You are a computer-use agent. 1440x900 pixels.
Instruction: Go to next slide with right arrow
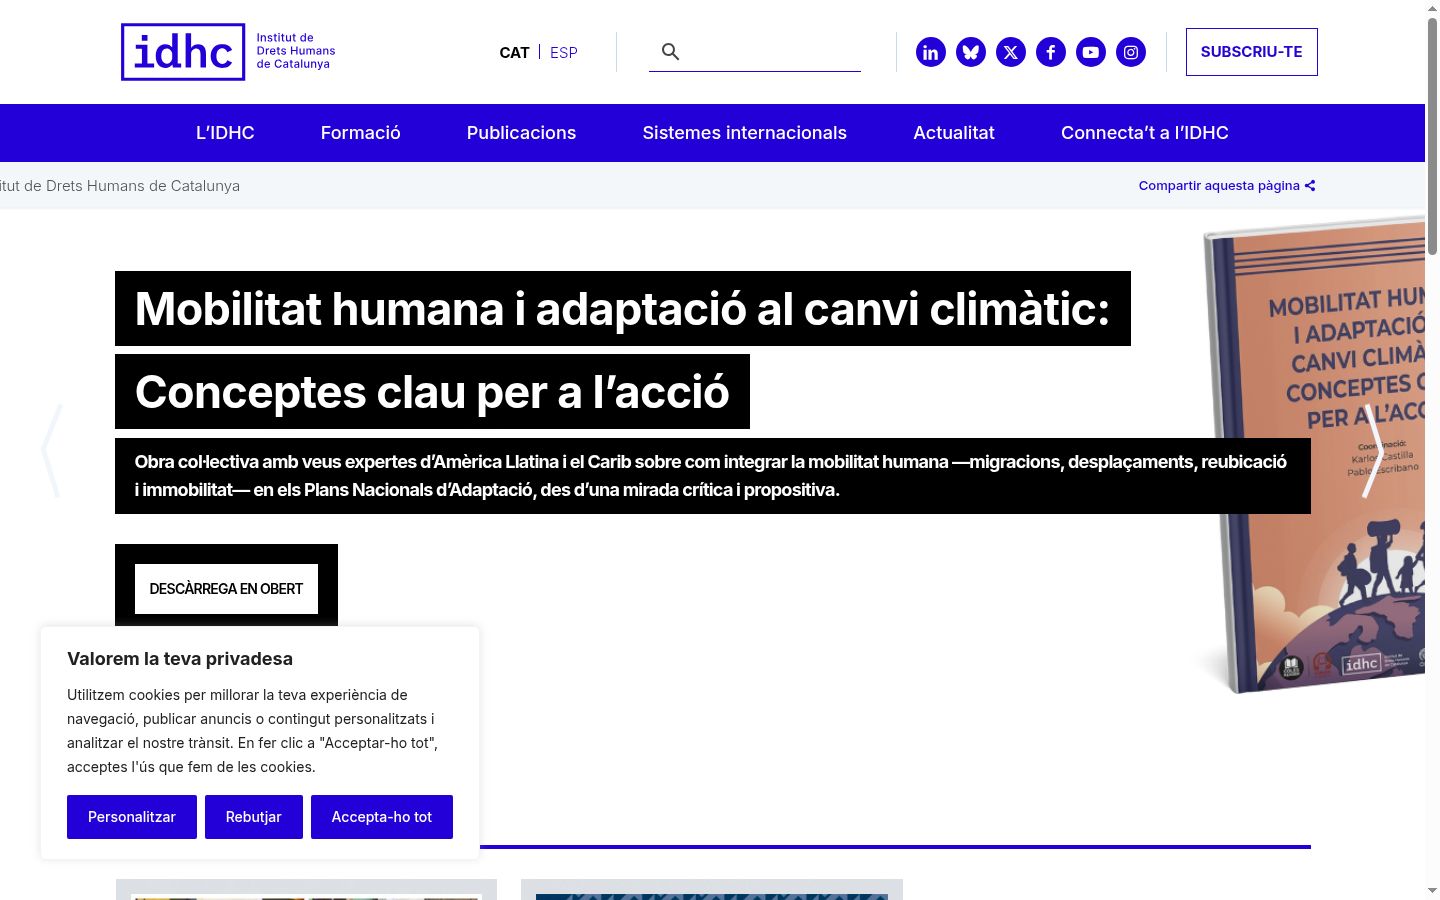pyautogui.click(x=1373, y=451)
